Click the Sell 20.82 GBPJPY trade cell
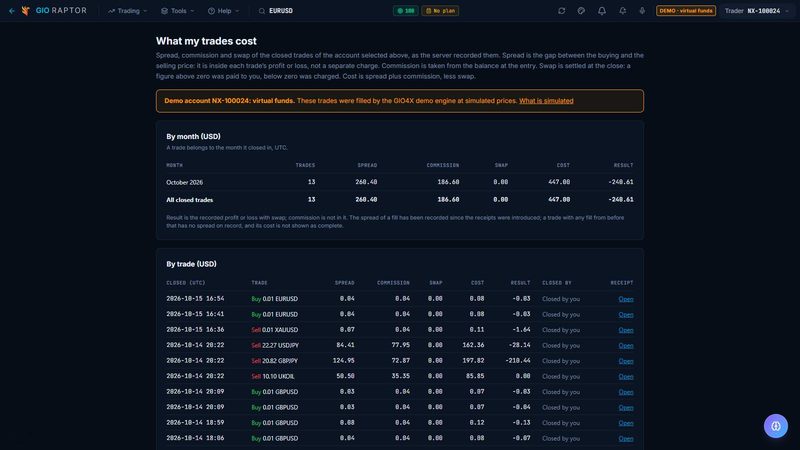The height and width of the screenshot is (450, 800). pos(274,361)
